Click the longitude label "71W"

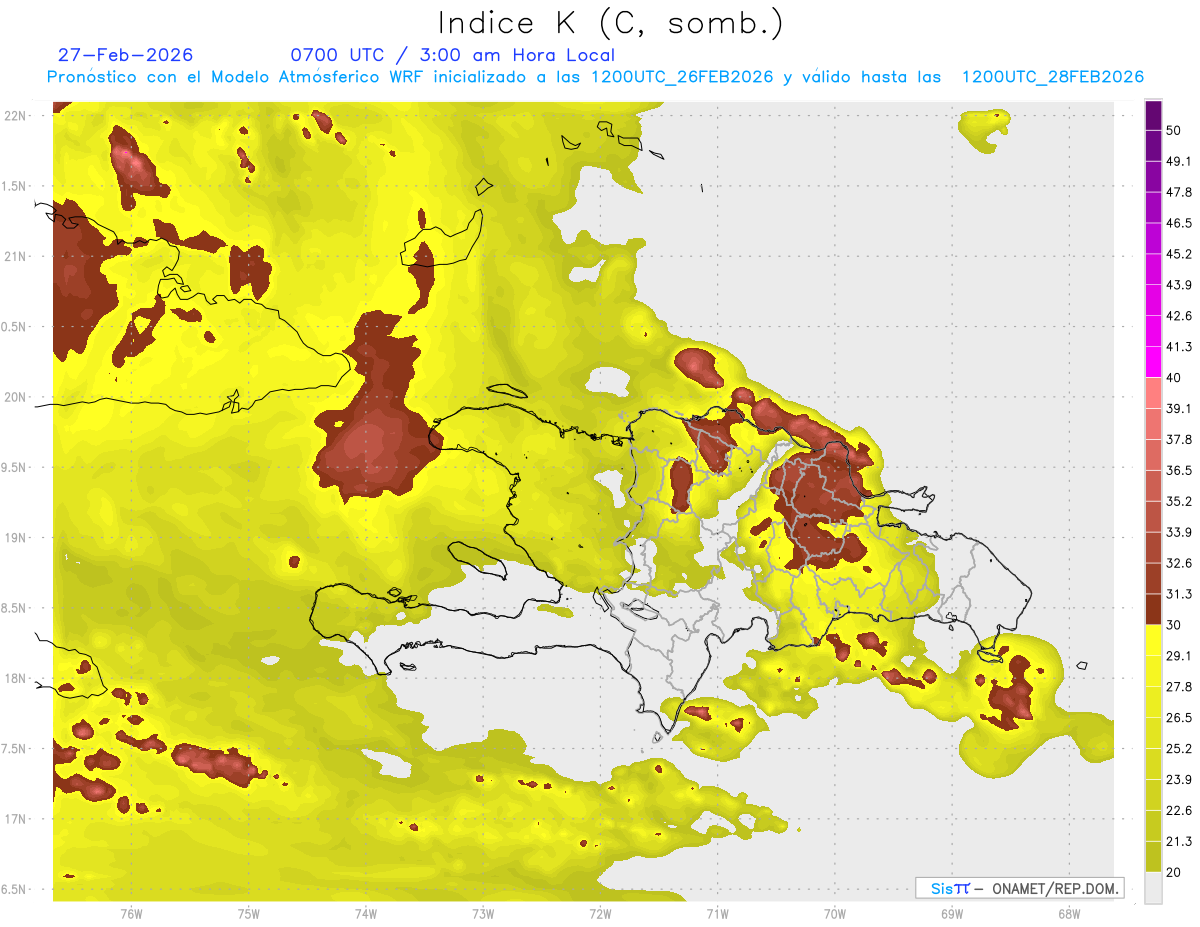tap(717, 913)
